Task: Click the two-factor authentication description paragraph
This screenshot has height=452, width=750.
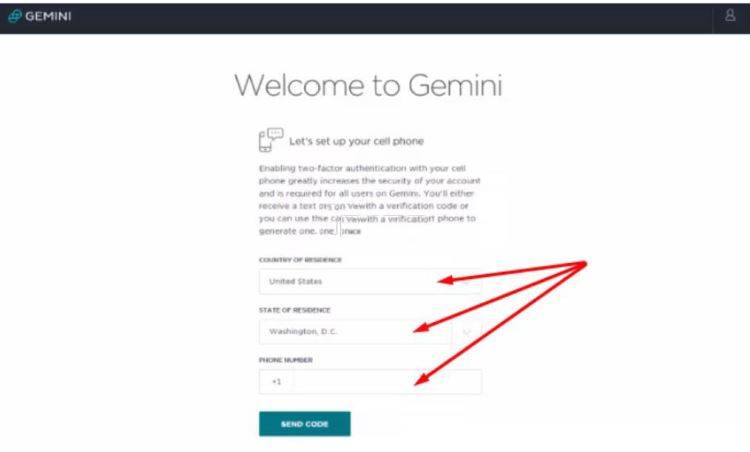Action: [369, 199]
